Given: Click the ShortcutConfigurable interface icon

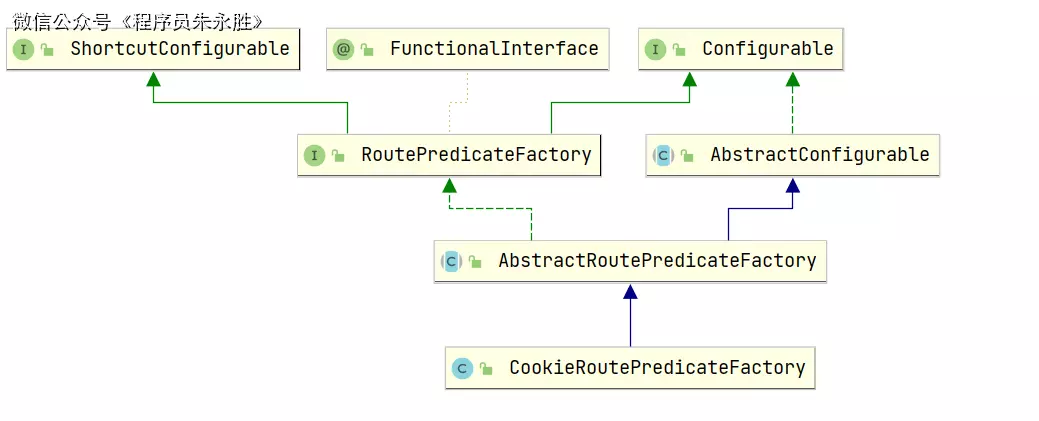Looking at the screenshot, I should coord(24,49).
